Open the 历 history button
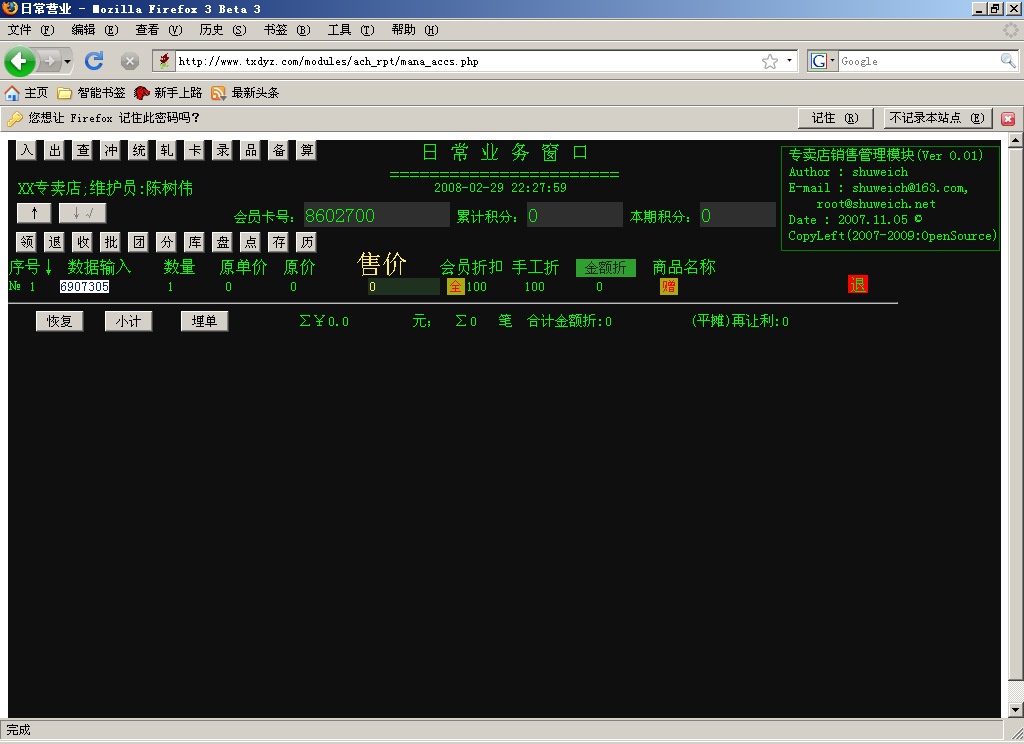Image resolution: width=1024 pixels, height=744 pixels. (307, 242)
